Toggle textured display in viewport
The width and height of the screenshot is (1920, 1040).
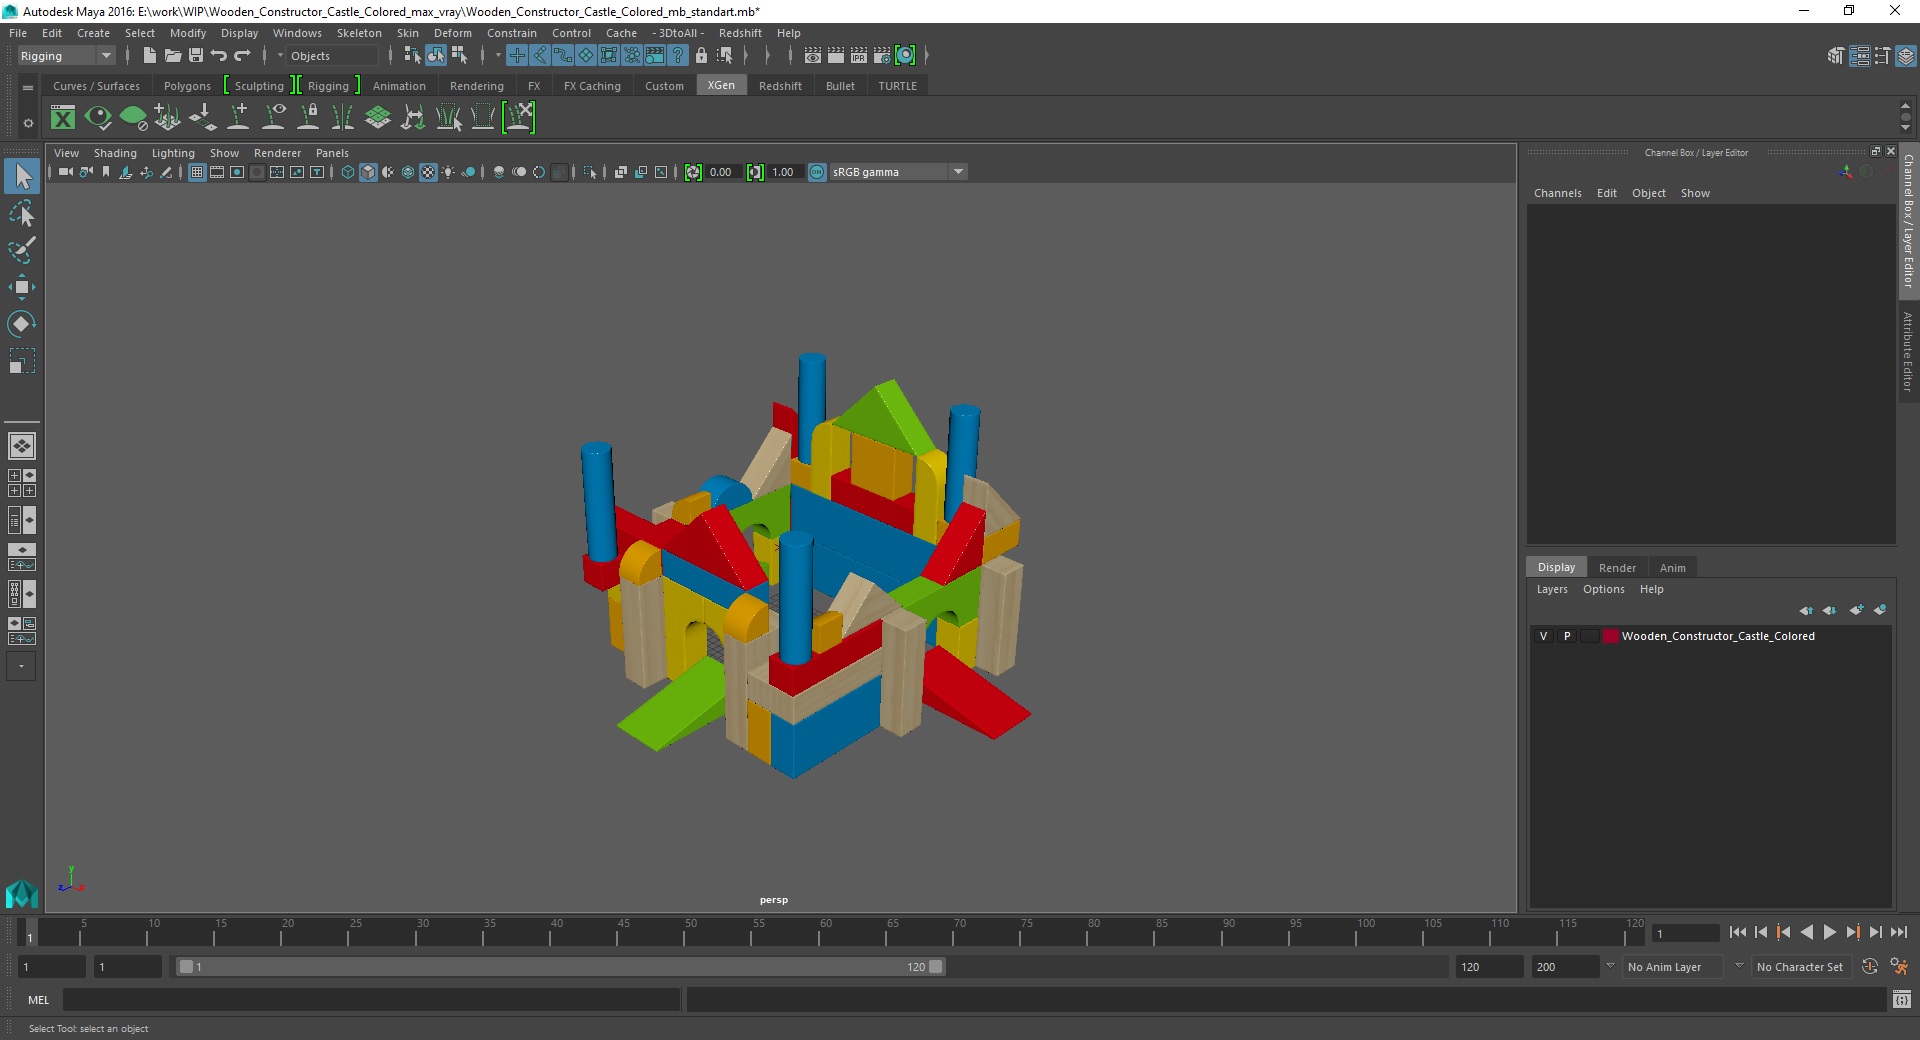pos(428,172)
